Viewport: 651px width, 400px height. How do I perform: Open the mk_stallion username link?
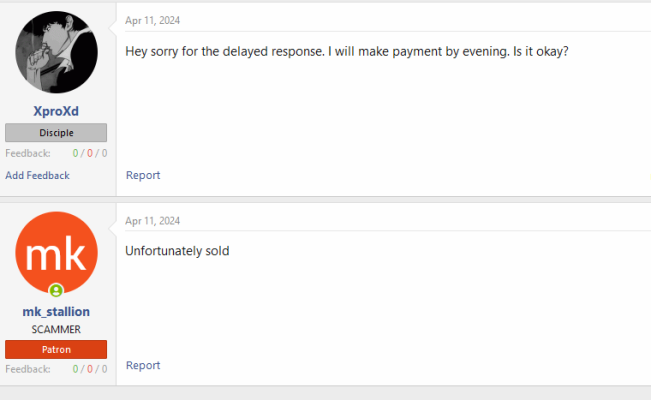click(56, 312)
